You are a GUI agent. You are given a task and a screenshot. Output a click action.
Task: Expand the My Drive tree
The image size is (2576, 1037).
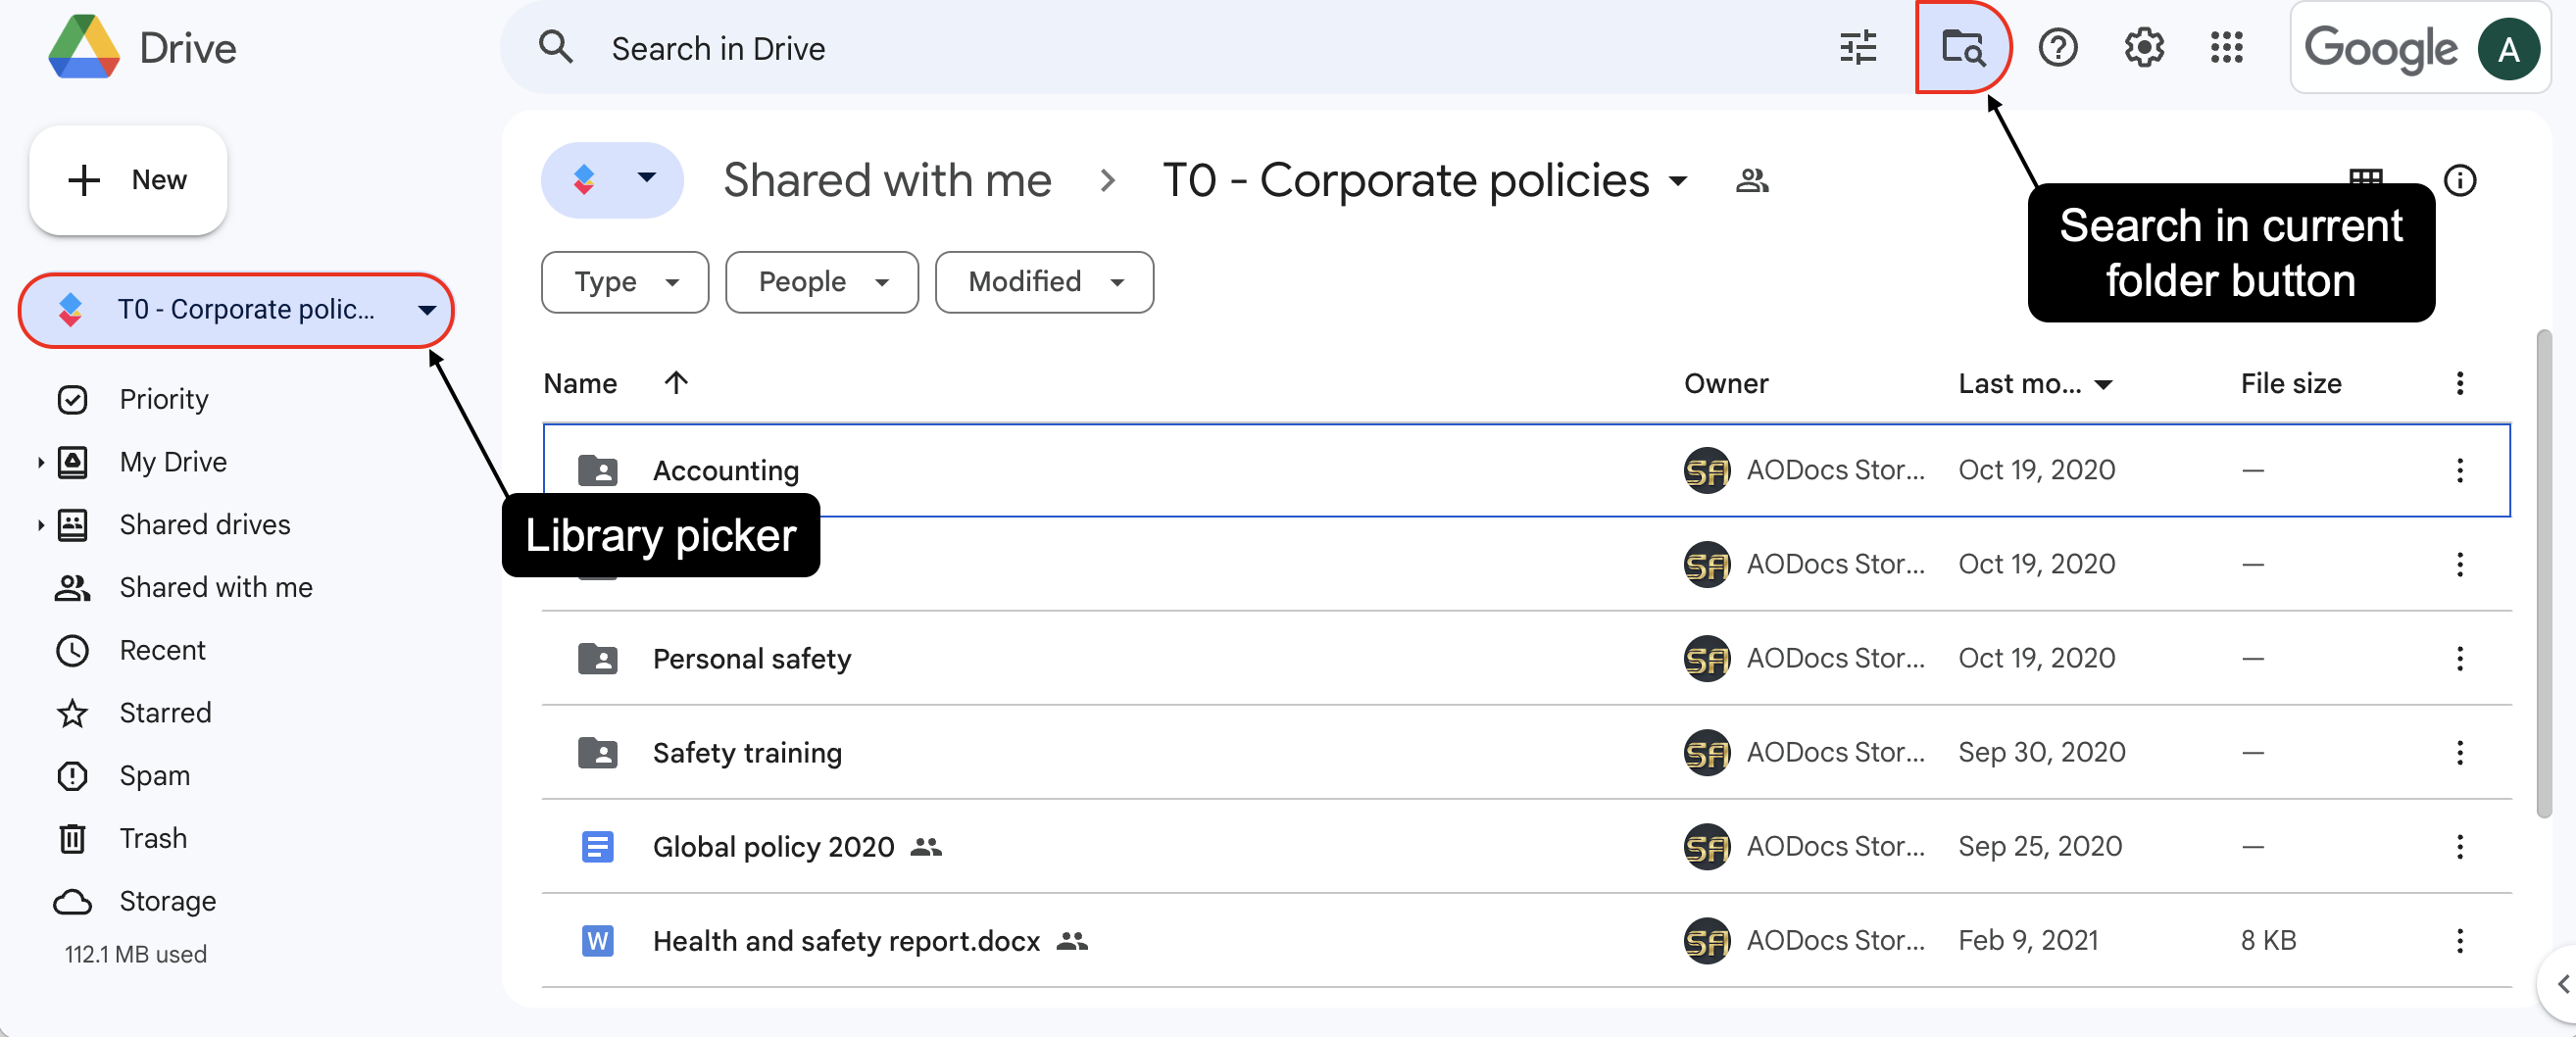coord(40,462)
